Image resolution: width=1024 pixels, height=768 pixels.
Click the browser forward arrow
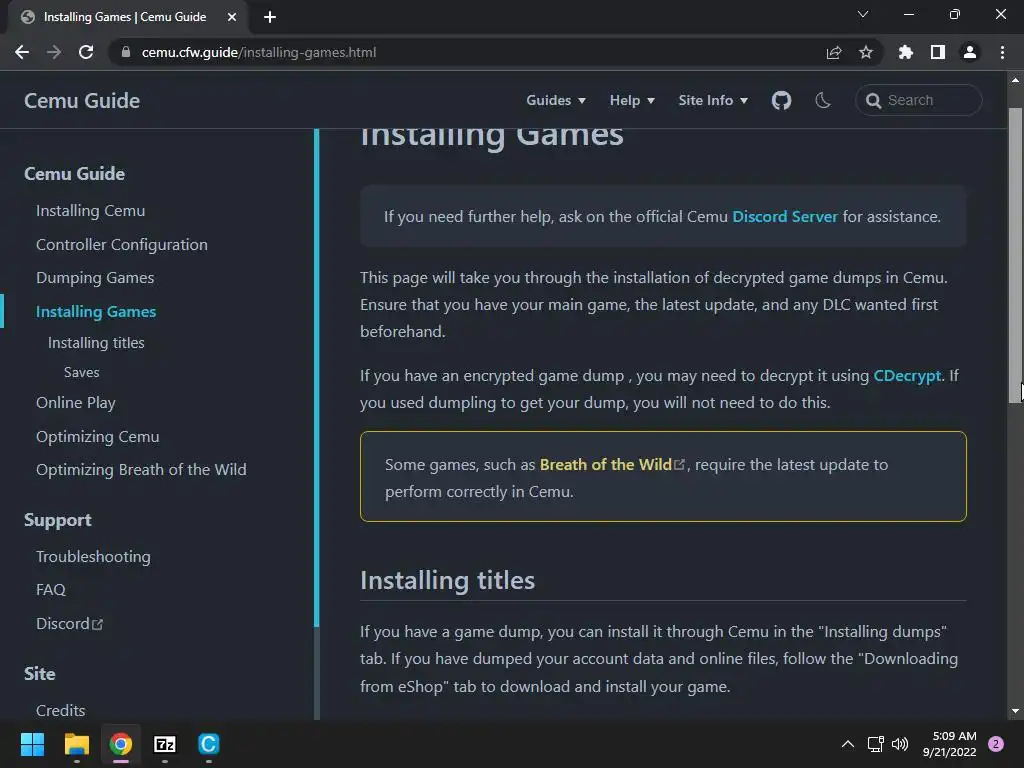point(54,52)
